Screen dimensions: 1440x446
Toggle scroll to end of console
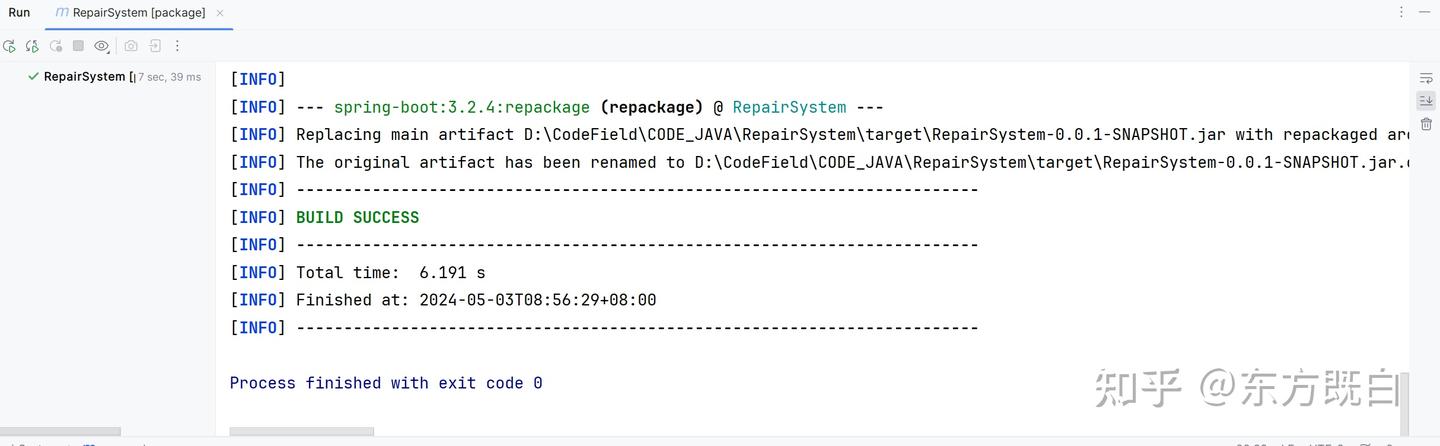click(1426, 101)
